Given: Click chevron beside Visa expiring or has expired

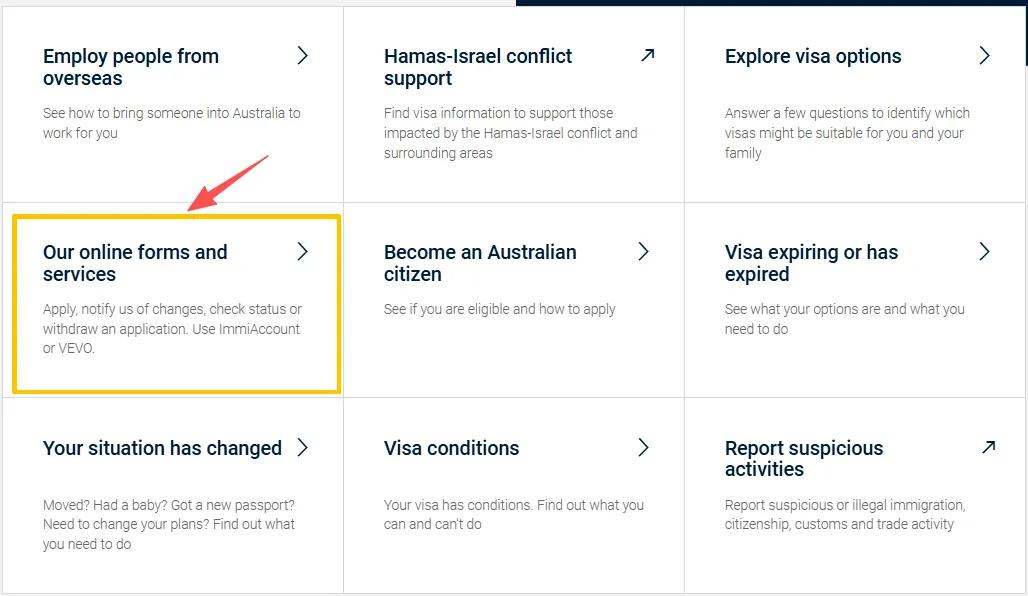Looking at the screenshot, I should tap(984, 252).
